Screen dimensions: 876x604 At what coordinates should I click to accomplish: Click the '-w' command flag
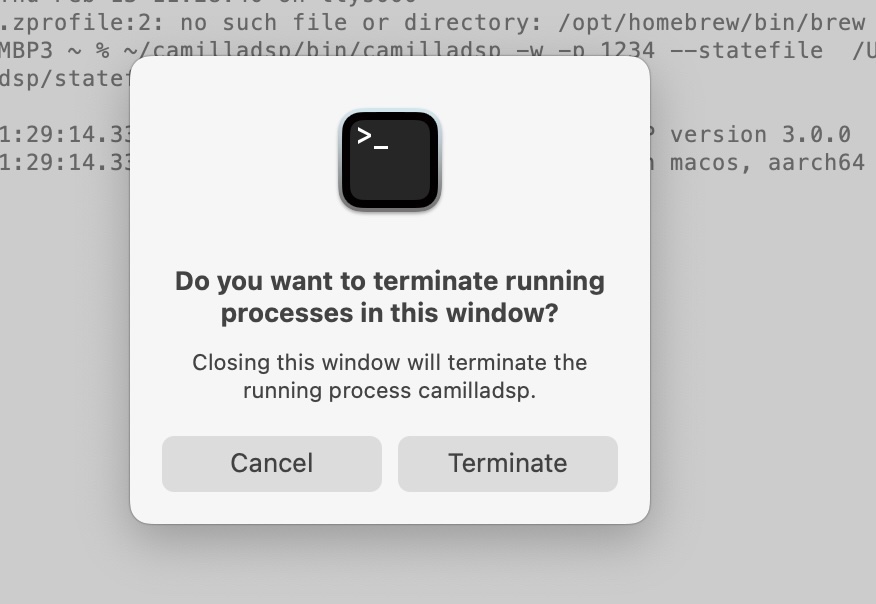530,51
